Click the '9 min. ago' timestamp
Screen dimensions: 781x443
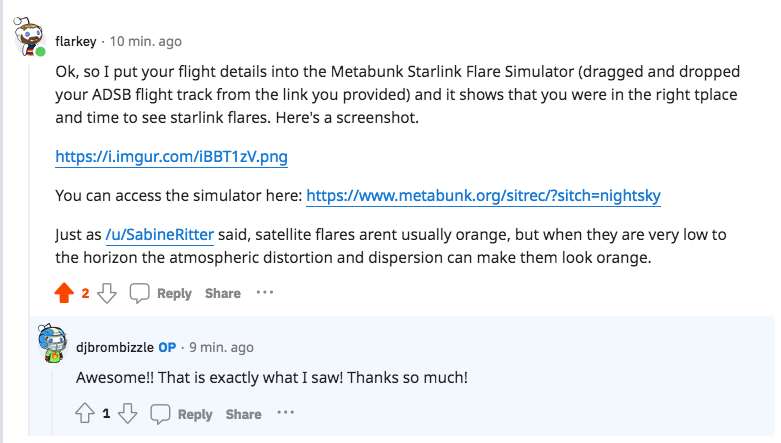pos(220,347)
